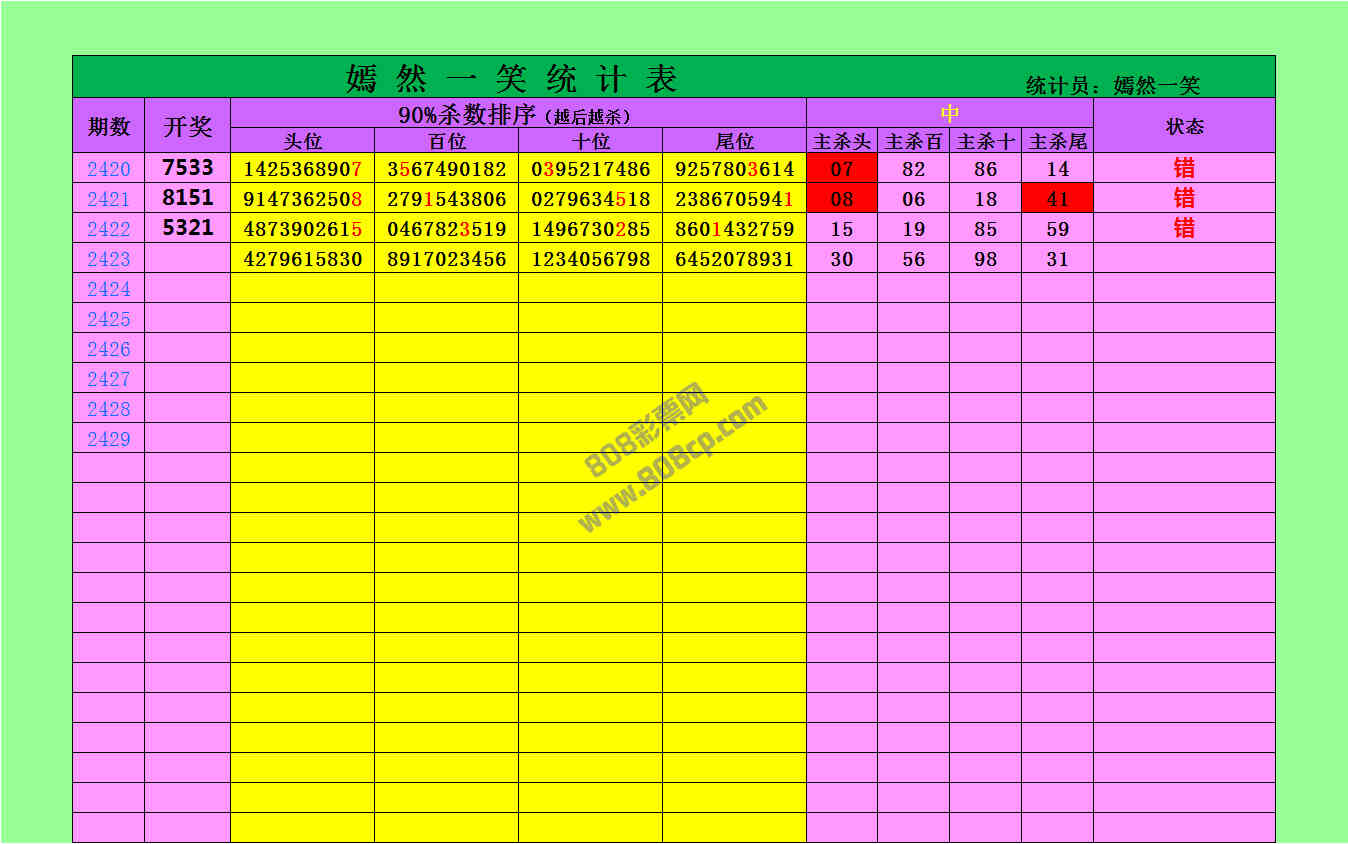Select period 2423 in the 期数 column

pyautogui.click(x=109, y=259)
